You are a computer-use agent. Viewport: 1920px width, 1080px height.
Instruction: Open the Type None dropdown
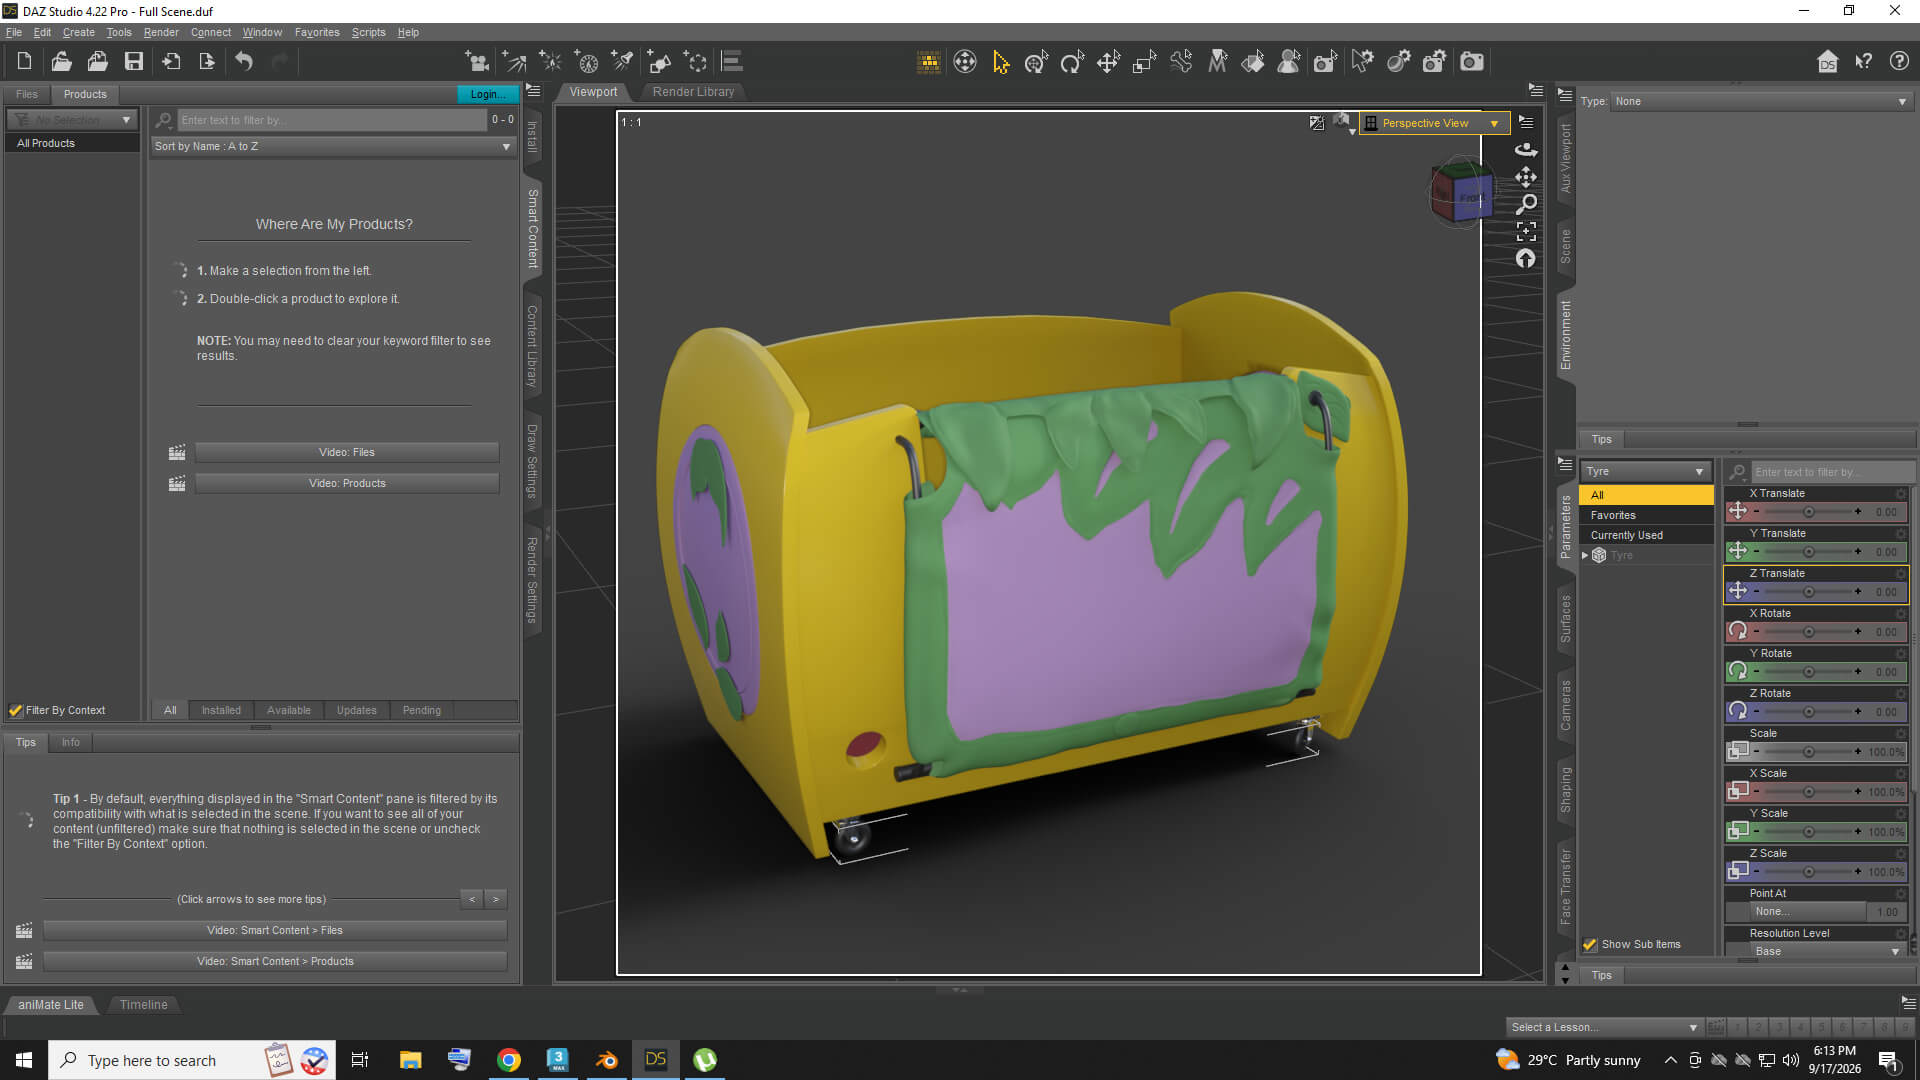[x=1761, y=101]
